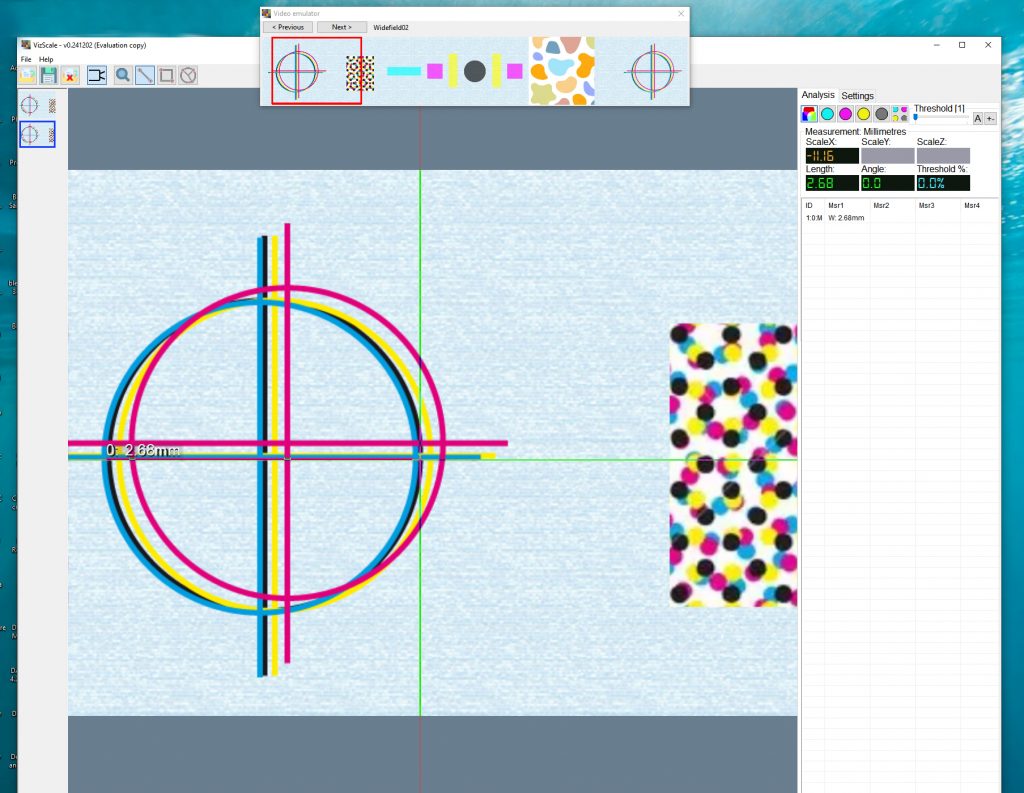This screenshot has width=1024, height=793.
Task: Click the video capture source icon
Action: (97, 75)
